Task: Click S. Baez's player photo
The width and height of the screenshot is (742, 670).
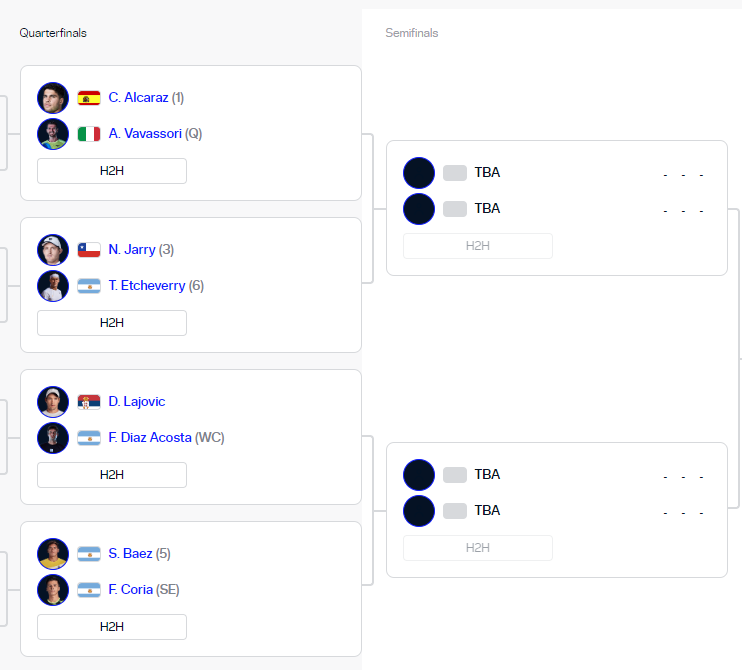Action: (53, 554)
